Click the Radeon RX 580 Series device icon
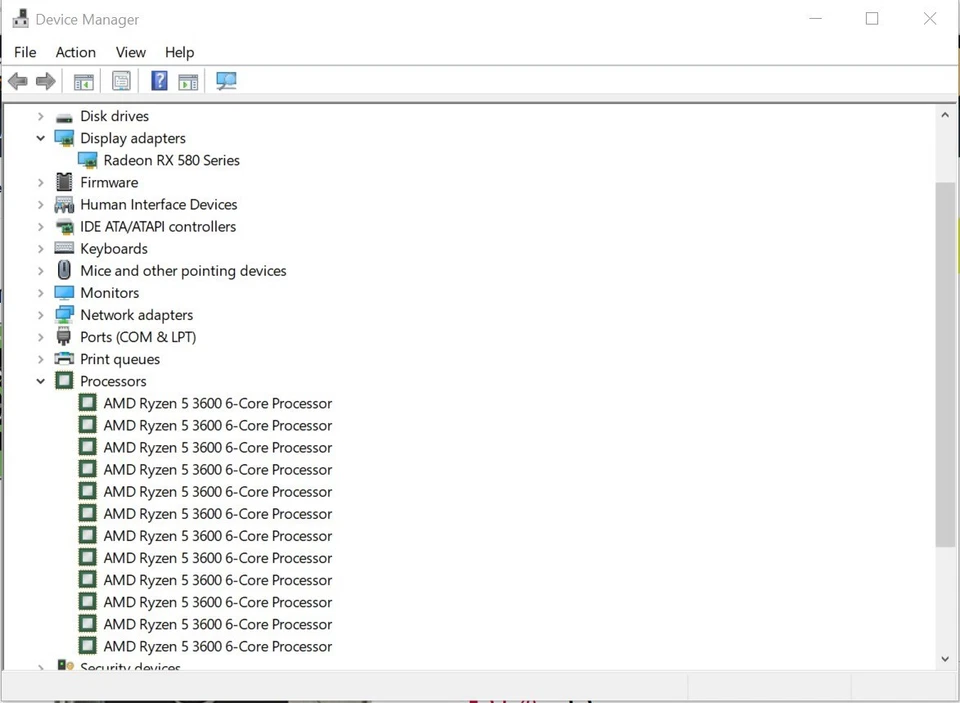The image size is (960, 703). (88, 160)
